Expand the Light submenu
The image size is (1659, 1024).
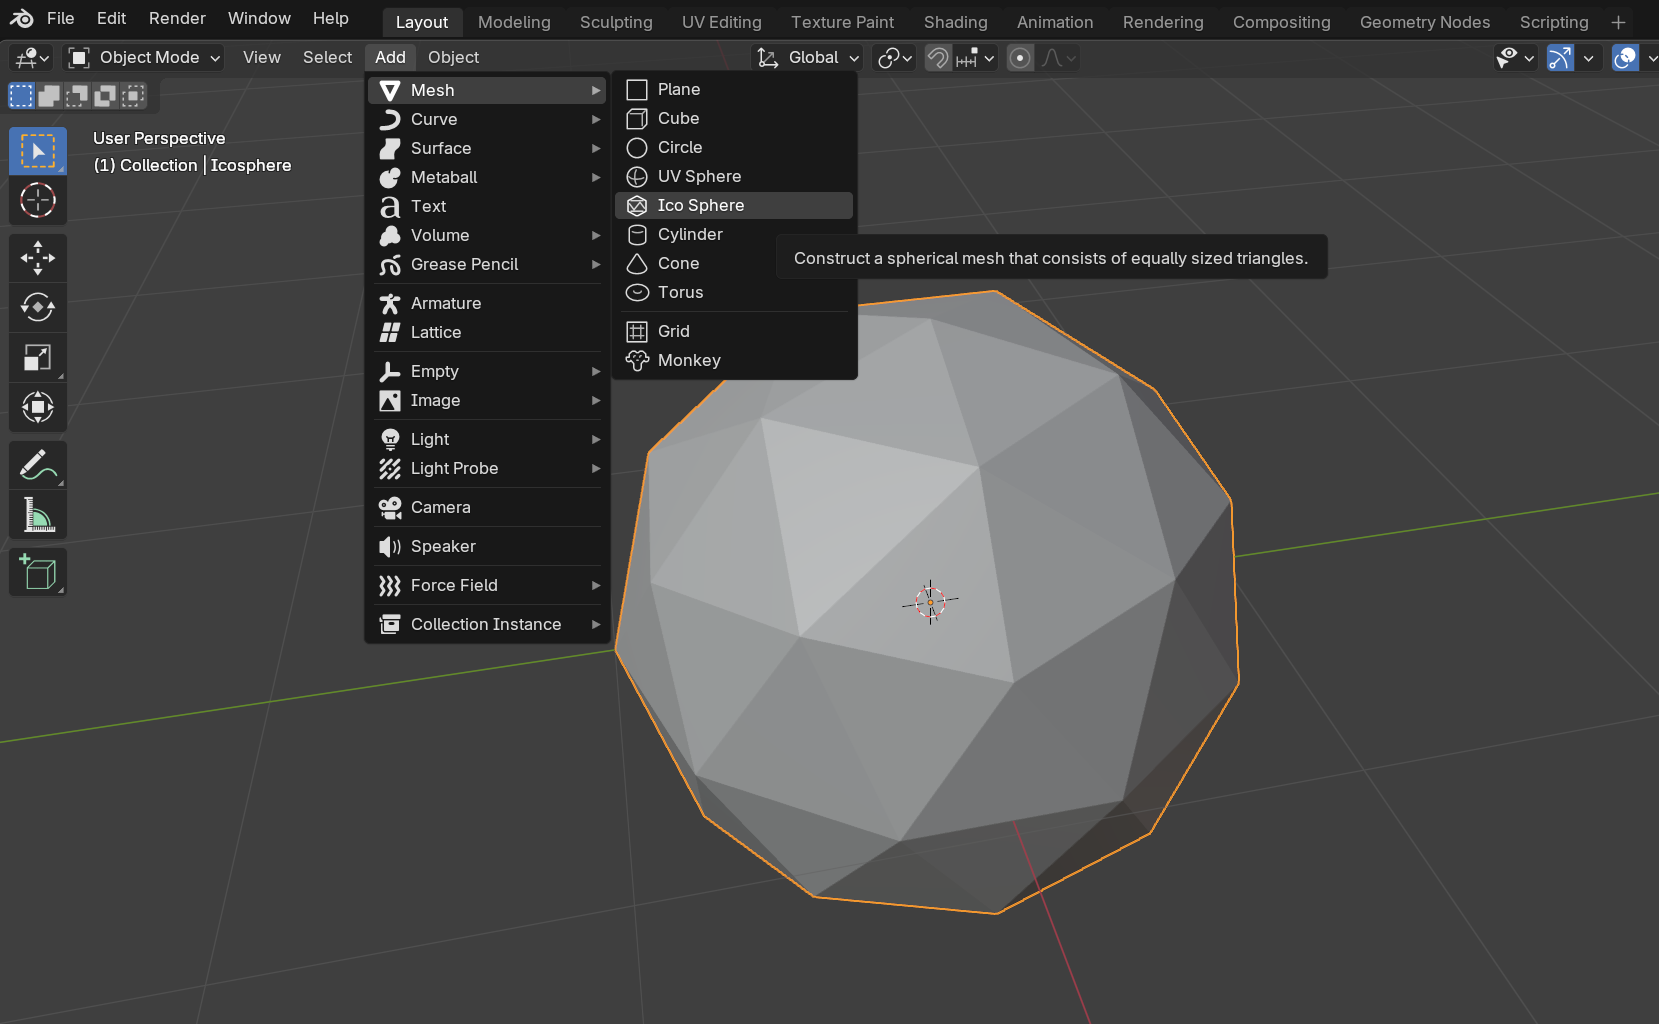[487, 439]
